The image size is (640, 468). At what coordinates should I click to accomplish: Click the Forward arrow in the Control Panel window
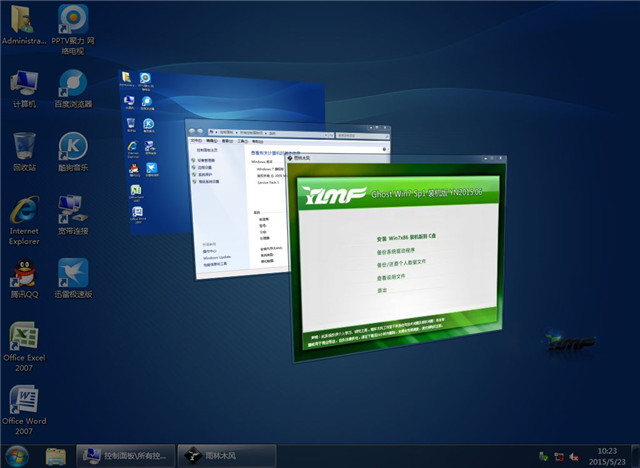tap(200, 131)
